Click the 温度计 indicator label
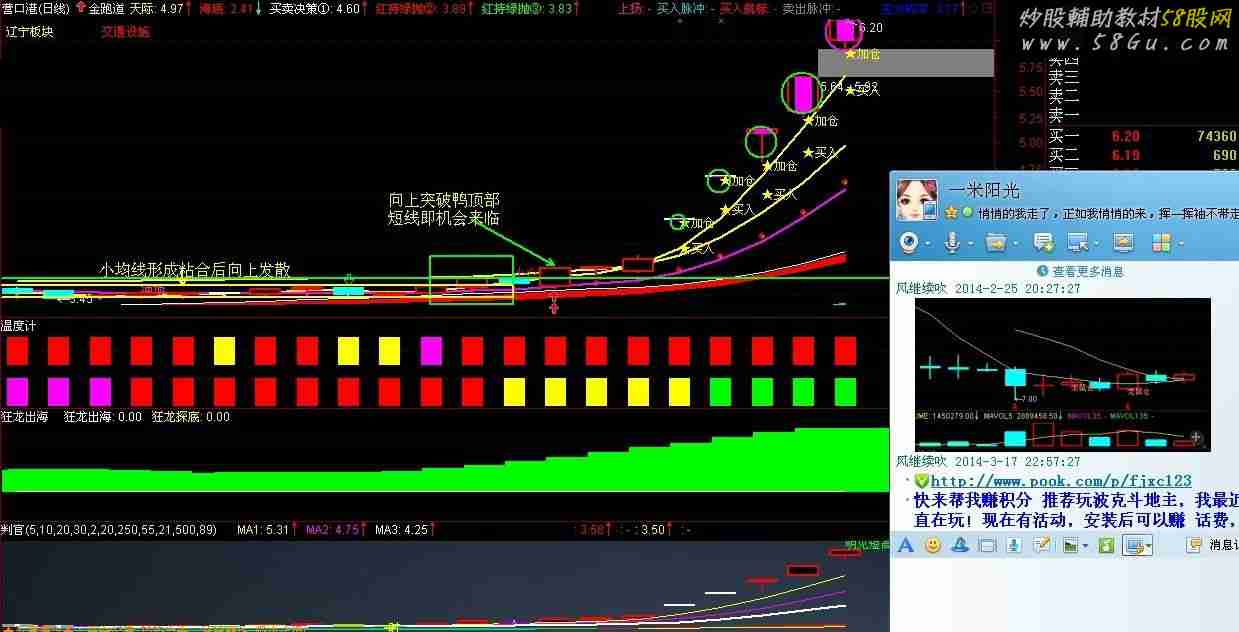This screenshot has height=632, width=1239. coord(19,326)
